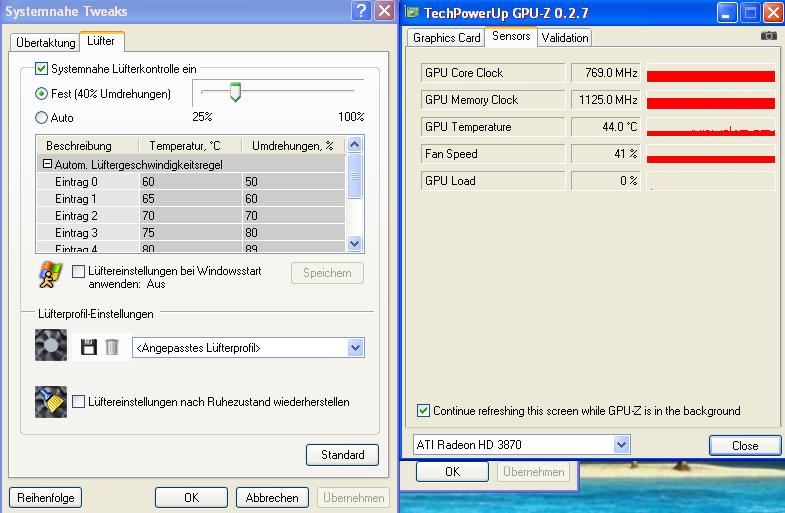Select the Eintrag 2 row

[x=191, y=215]
